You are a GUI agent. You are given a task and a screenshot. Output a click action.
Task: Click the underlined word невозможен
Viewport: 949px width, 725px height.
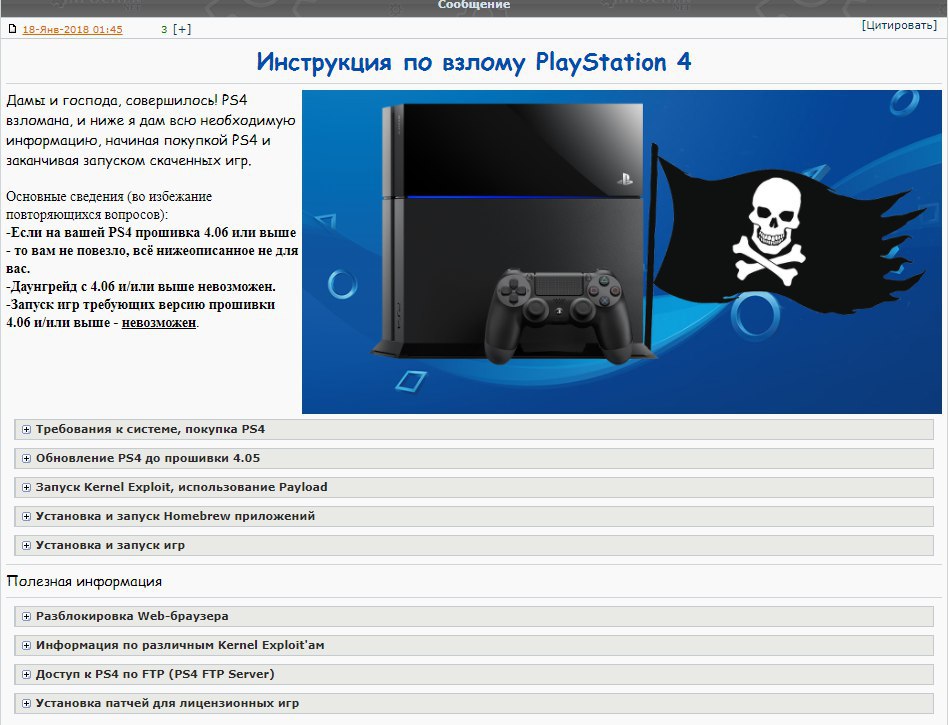pos(159,323)
